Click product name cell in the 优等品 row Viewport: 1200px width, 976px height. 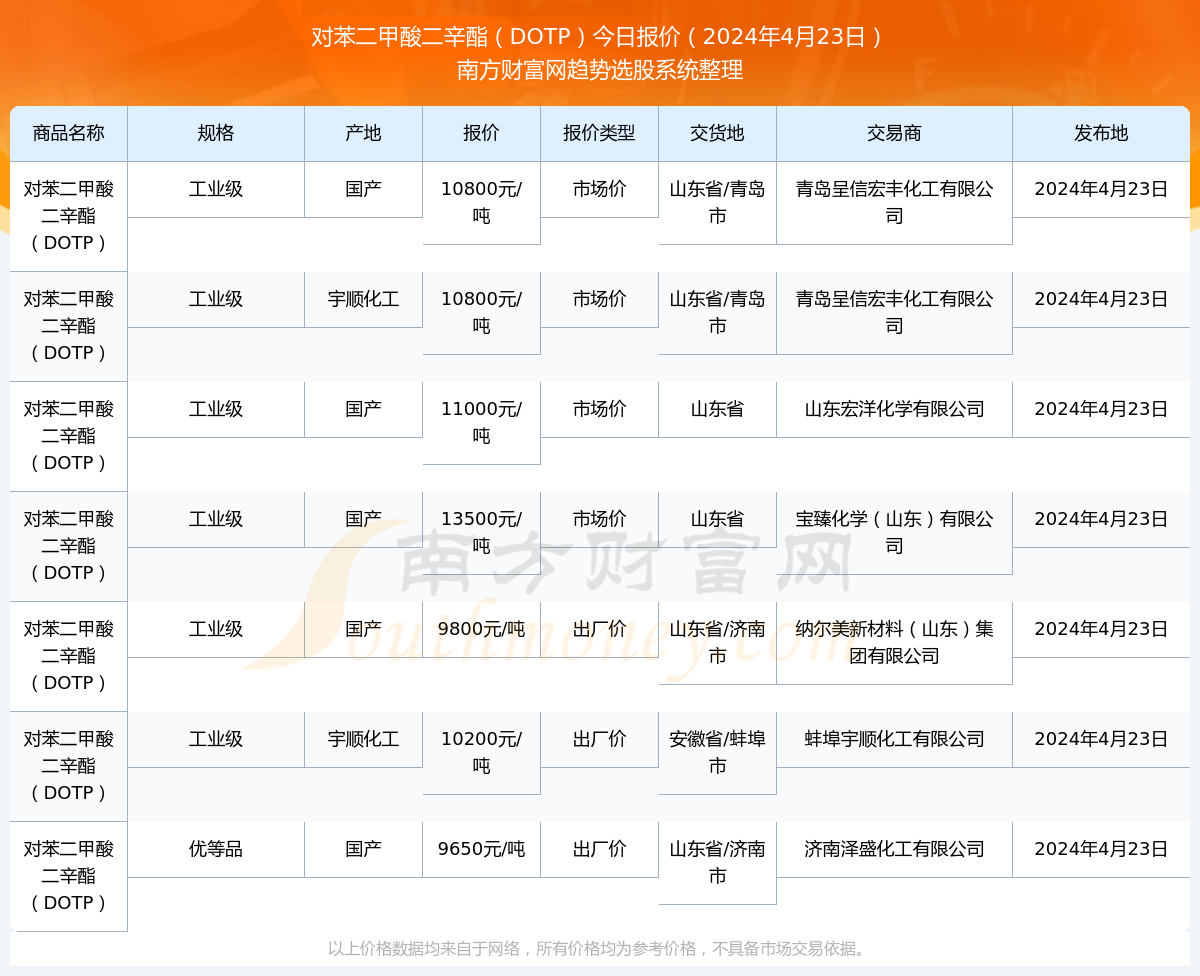pos(68,876)
